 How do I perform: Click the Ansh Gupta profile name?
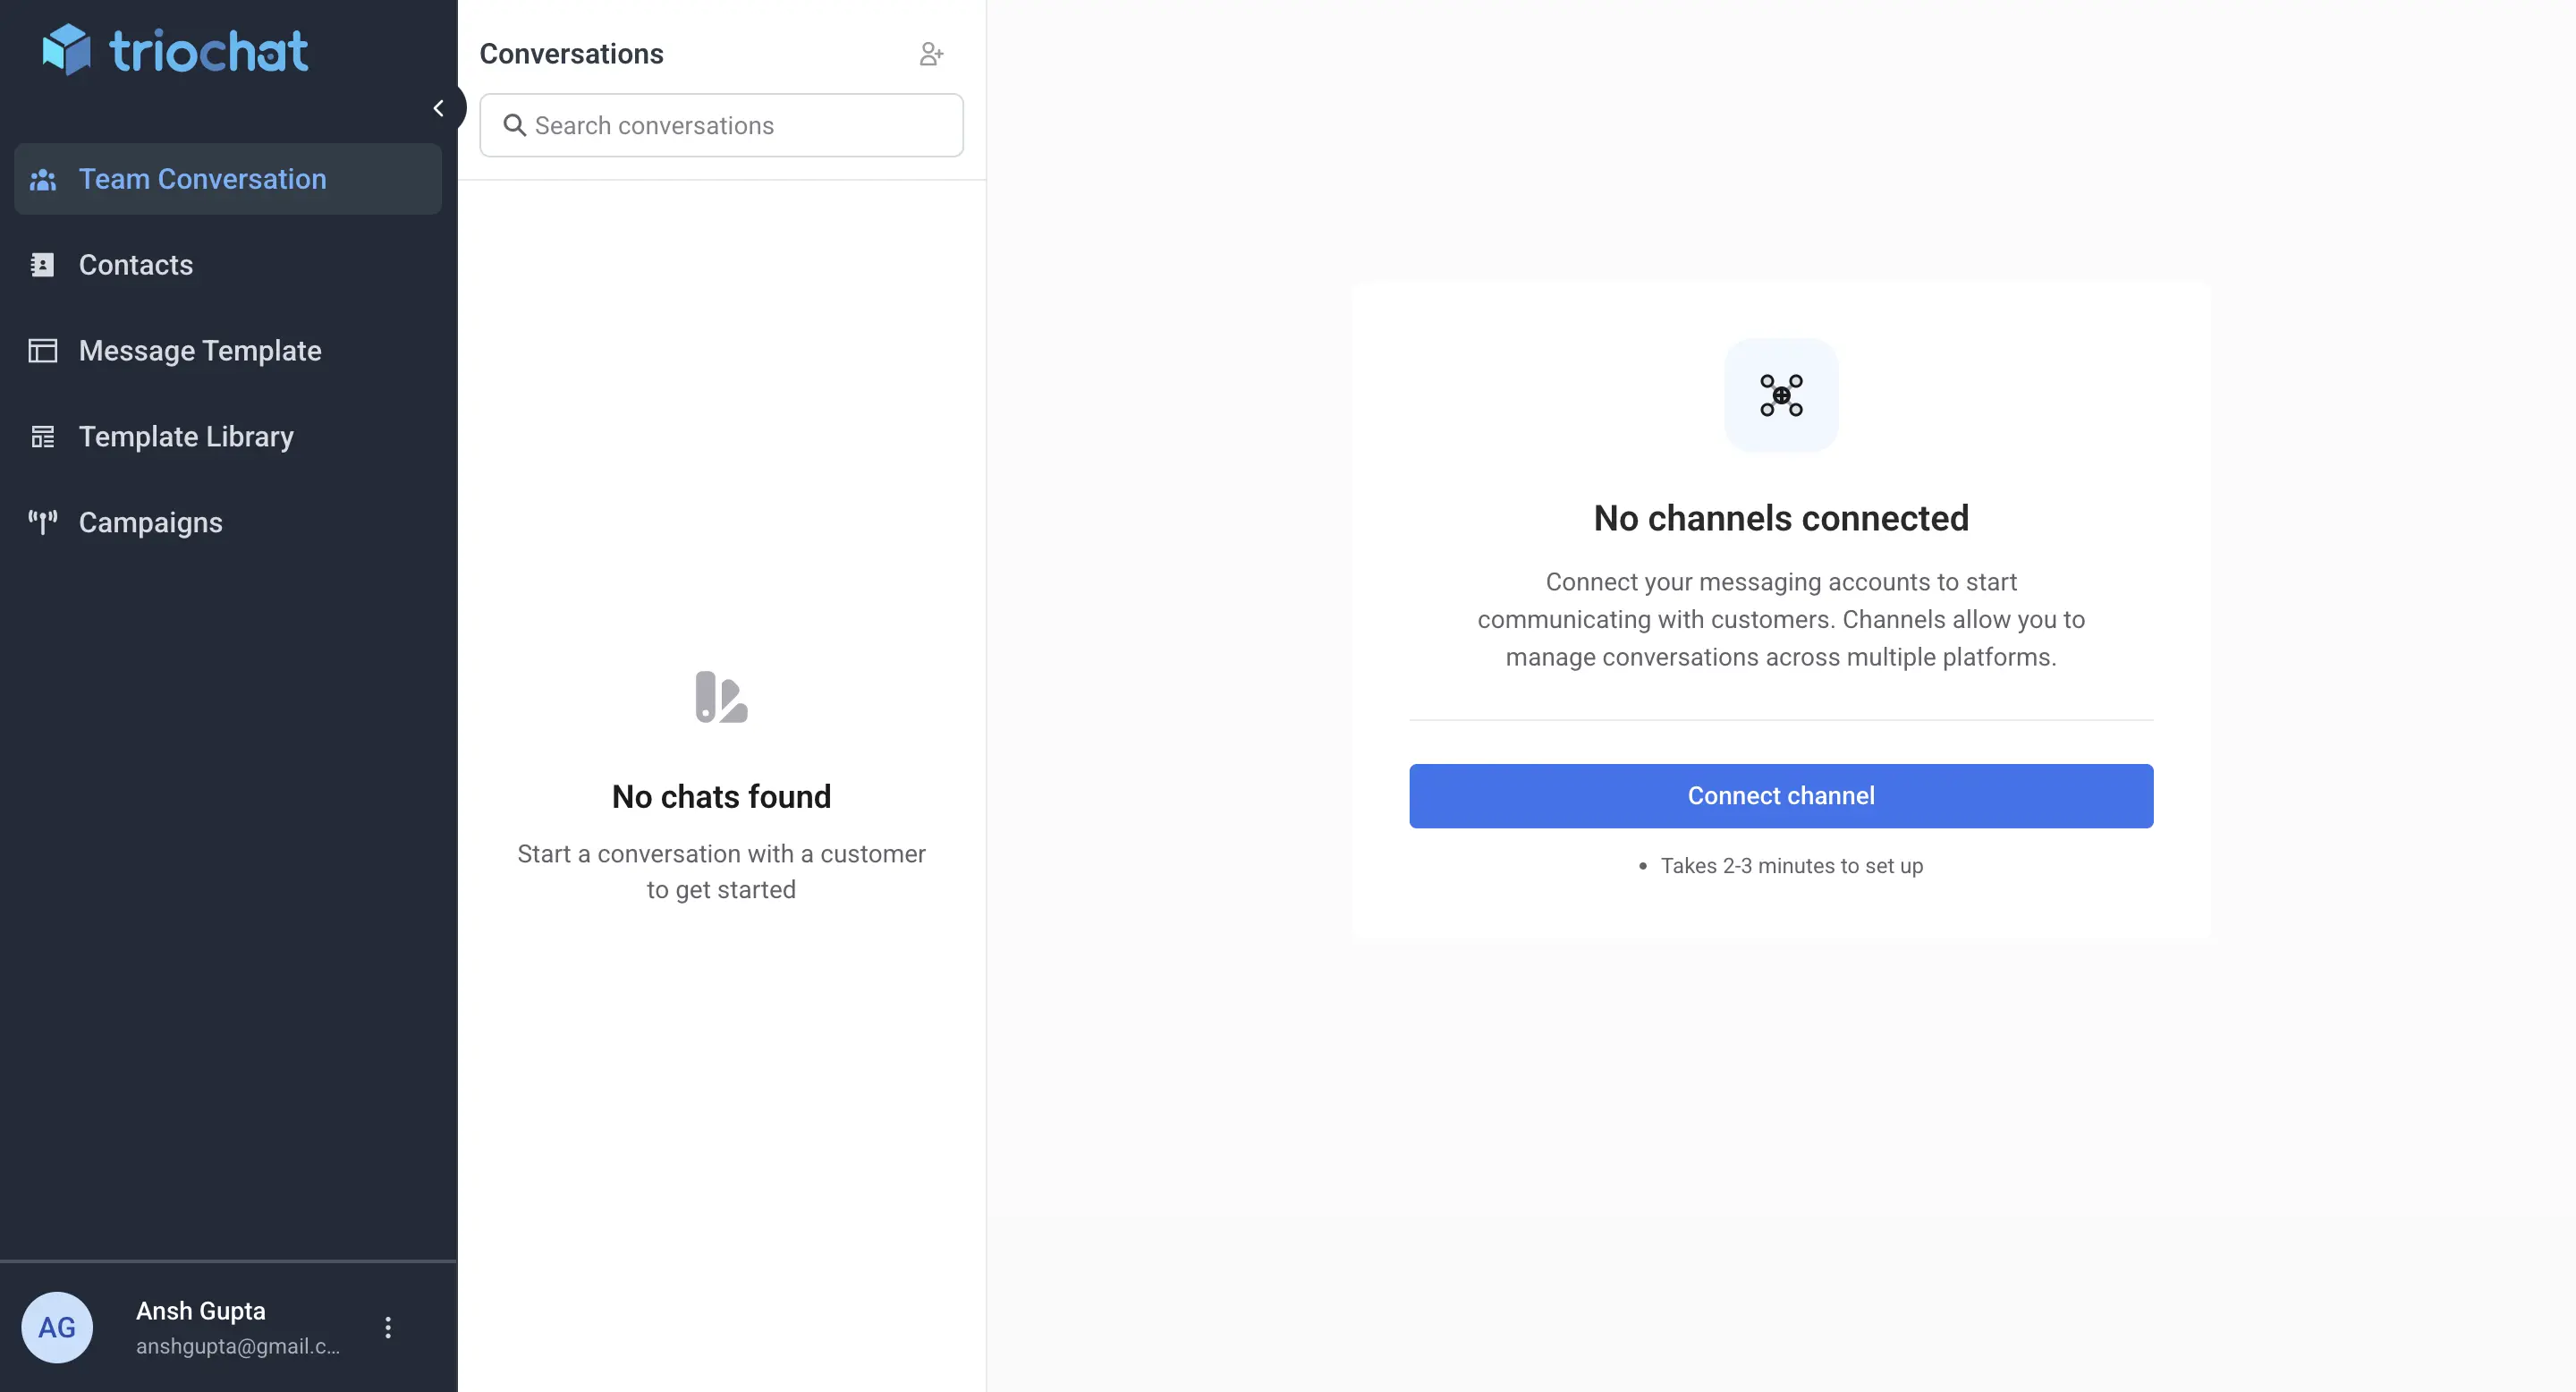201,1310
